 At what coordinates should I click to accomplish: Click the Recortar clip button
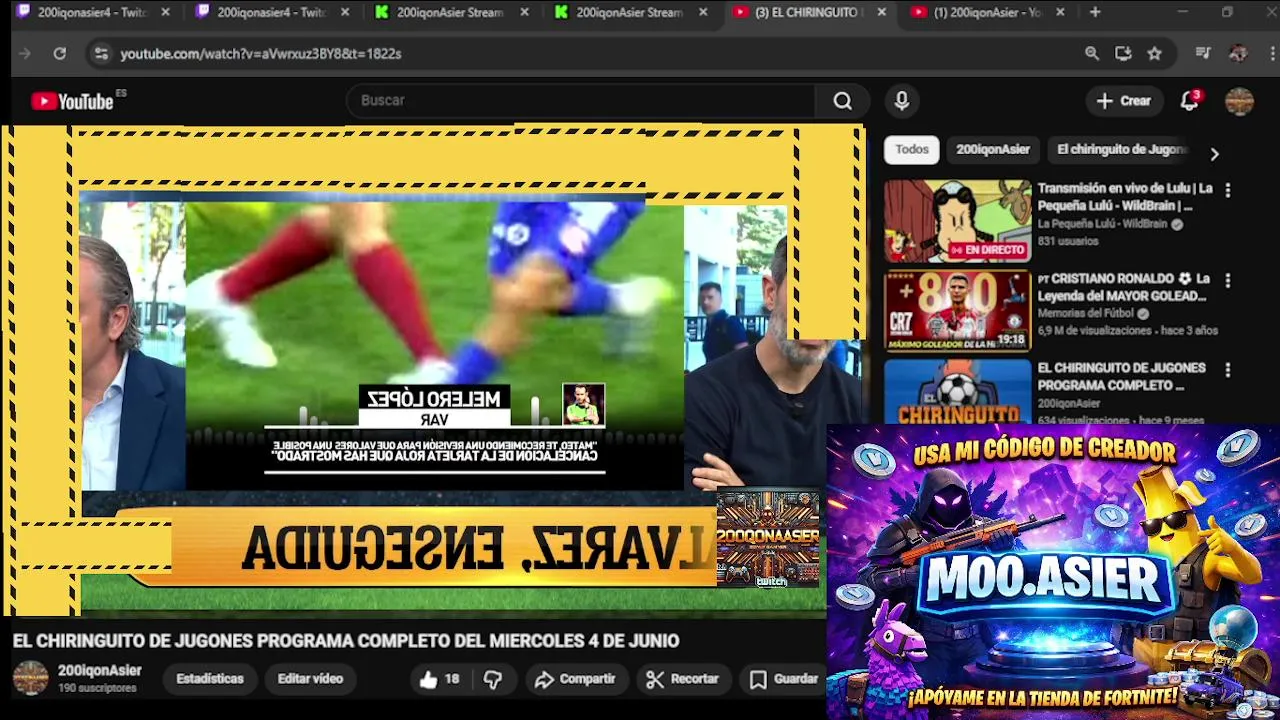coord(682,679)
